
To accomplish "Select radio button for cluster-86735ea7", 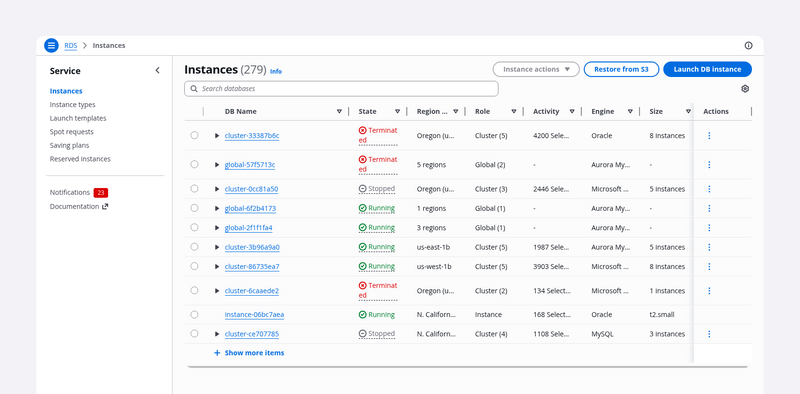I will coord(194,266).
